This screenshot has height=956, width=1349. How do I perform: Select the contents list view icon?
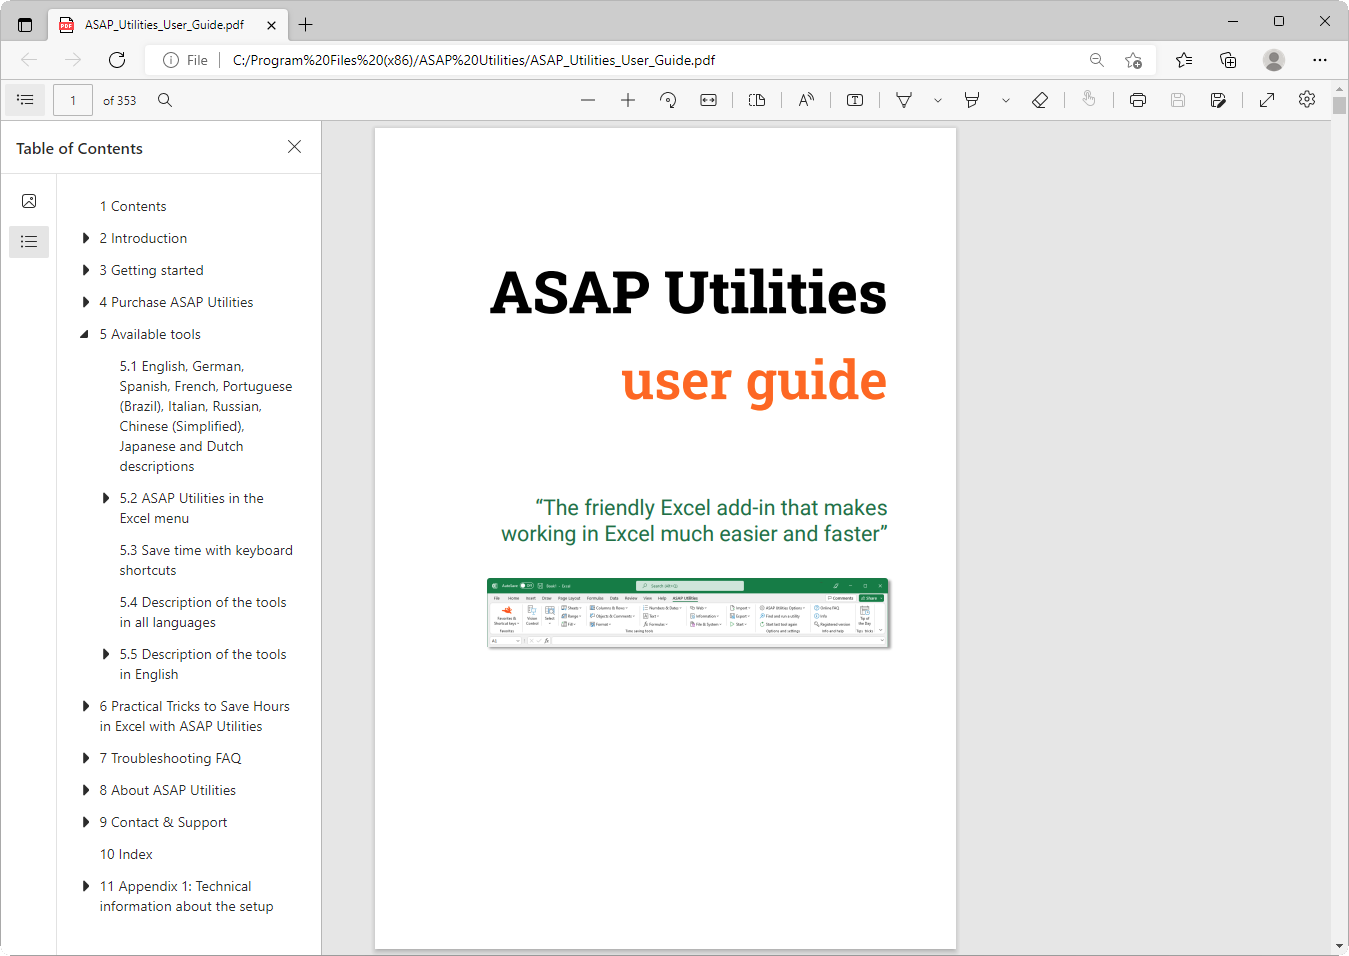[x=29, y=242]
